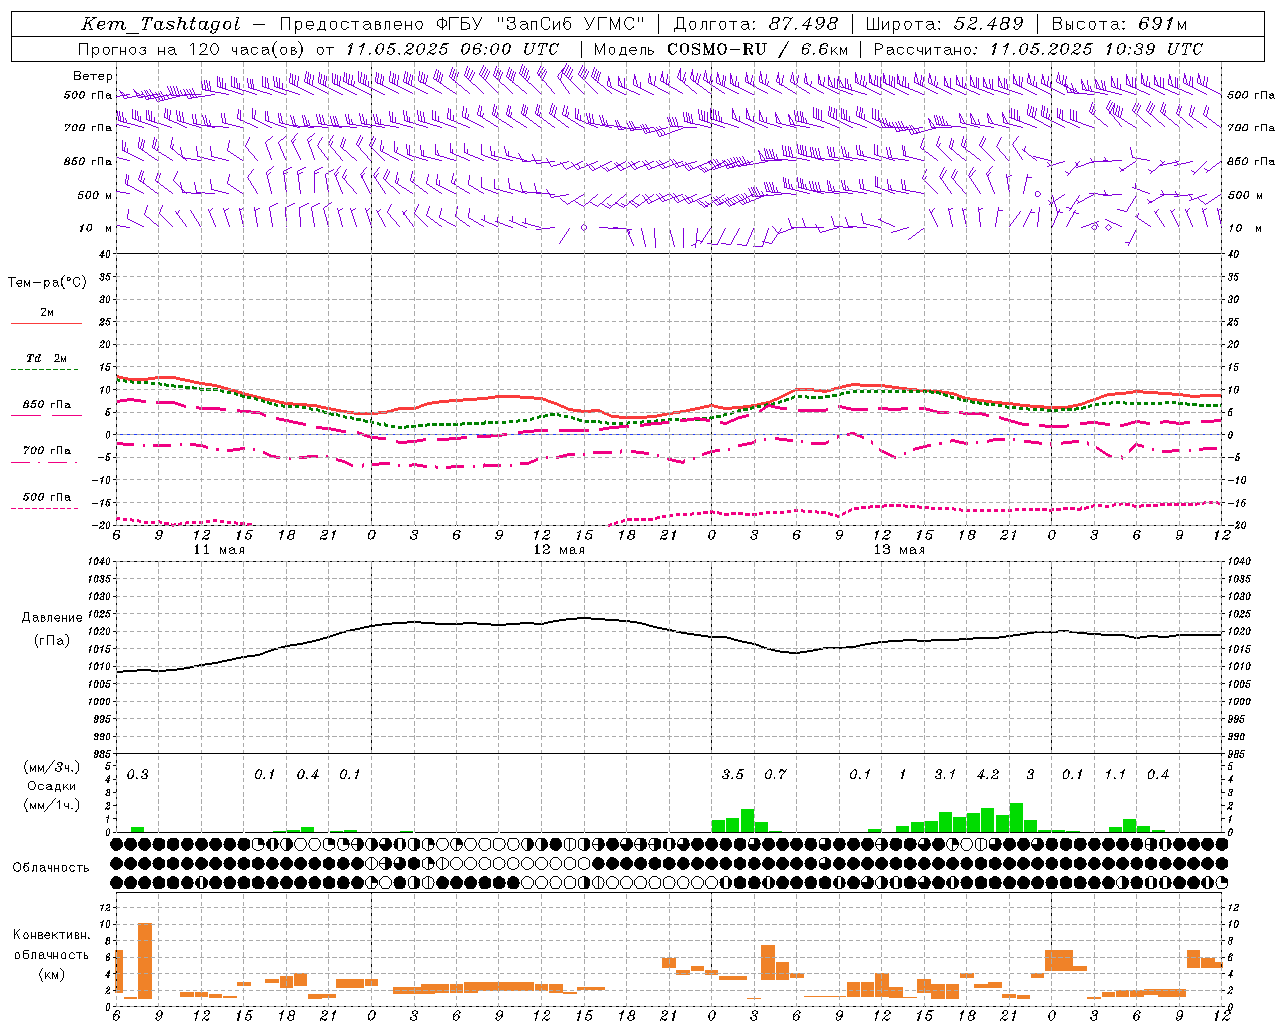This screenshot has height=1024, width=1280.
Task: Select the text 'Долгота: 87.498'
Action: pyautogui.click(x=756, y=24)
